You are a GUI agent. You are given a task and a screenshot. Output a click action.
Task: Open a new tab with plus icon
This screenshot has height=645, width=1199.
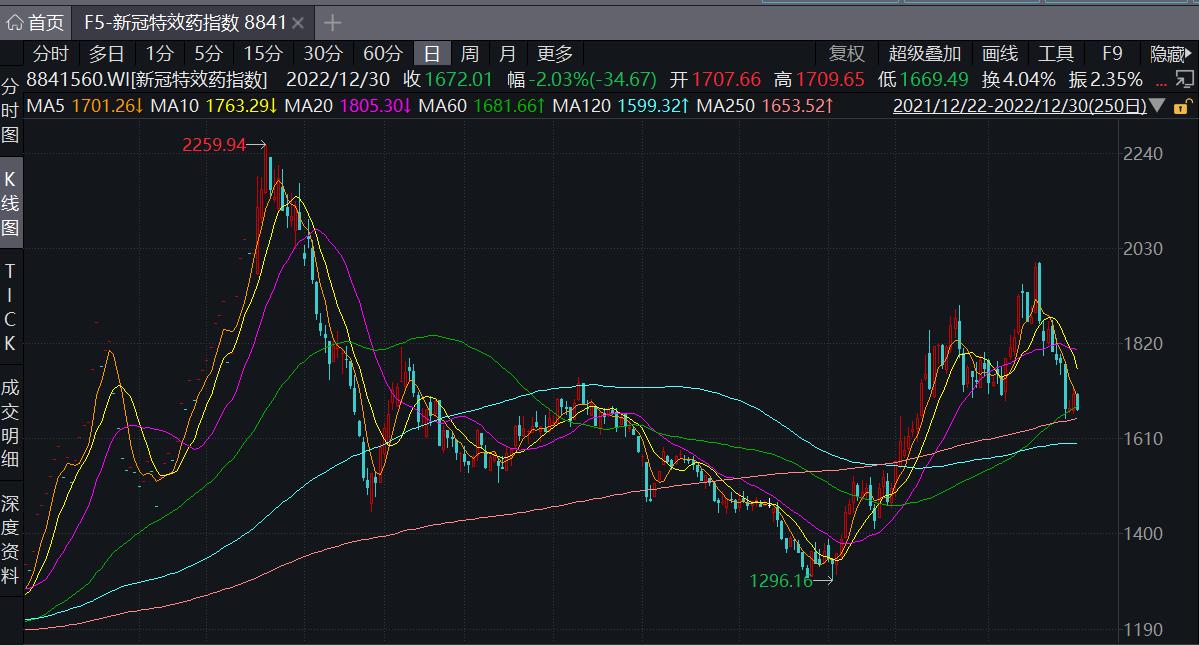point(333,22)
